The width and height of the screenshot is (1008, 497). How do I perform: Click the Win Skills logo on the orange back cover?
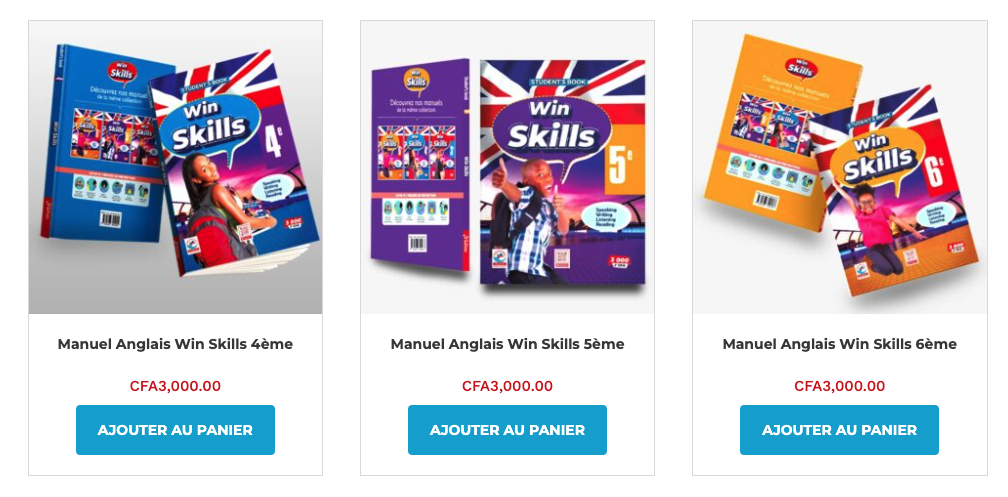(x=800, y=68)
